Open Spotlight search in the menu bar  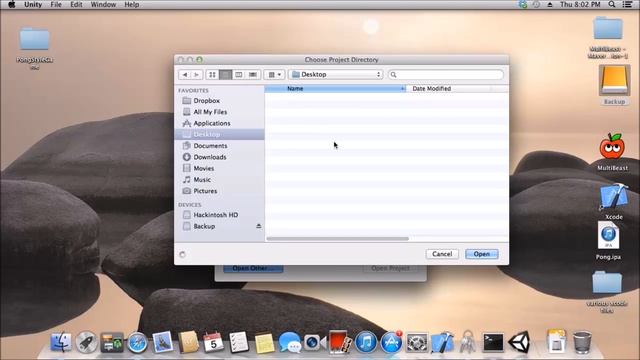pyautogui.click(x=612, y=4)
